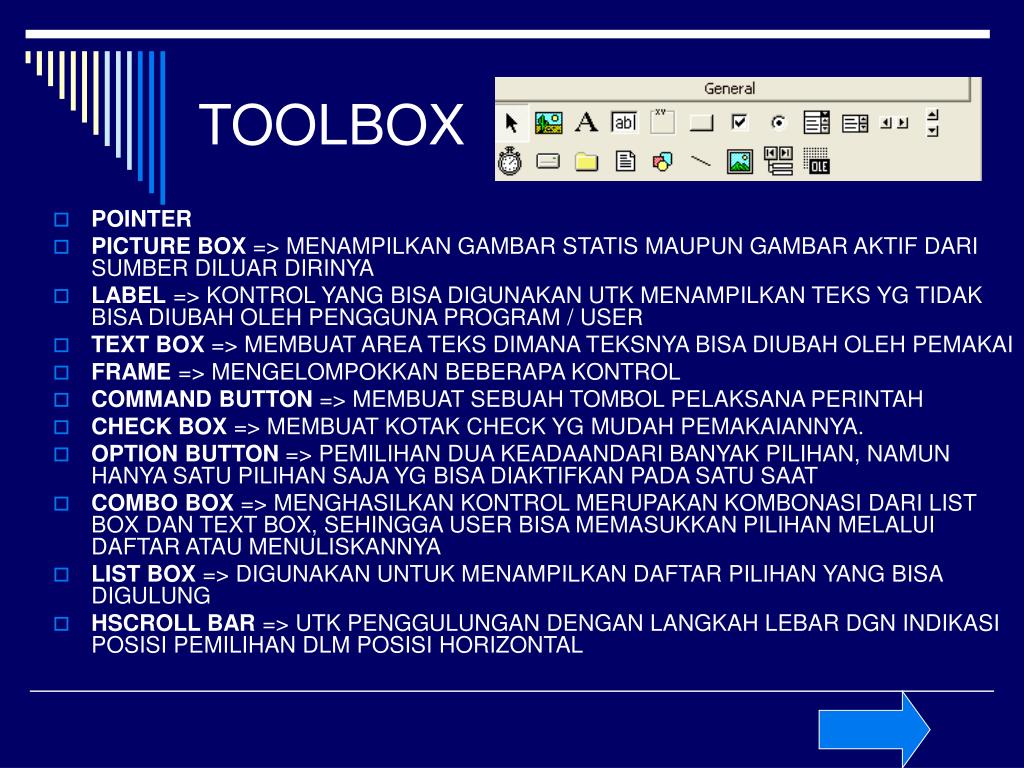Image resolution: width=1024 pixels, height=768 pixels.
Task: Pick the TextBox 'abl' control icon
Action: tap(624, 122)
